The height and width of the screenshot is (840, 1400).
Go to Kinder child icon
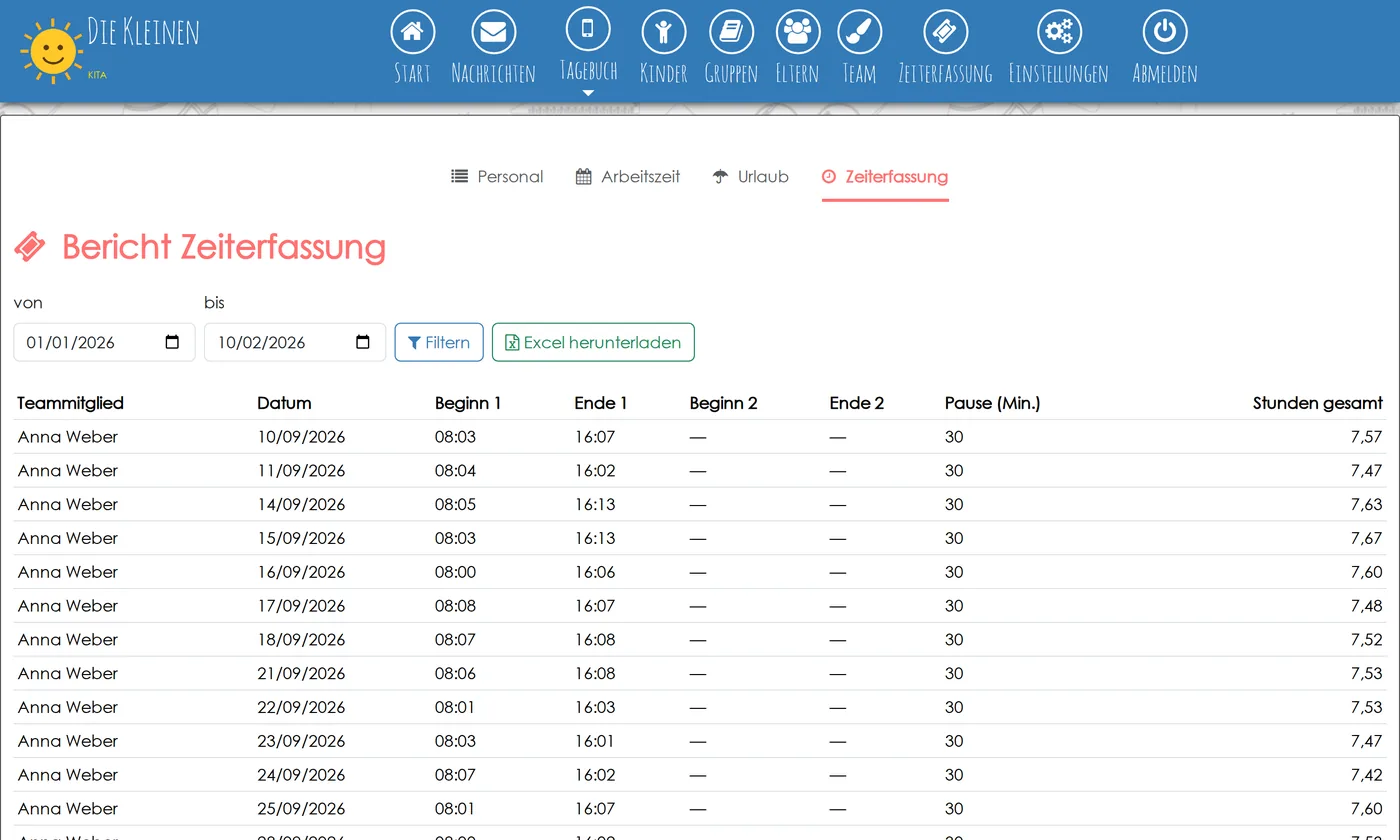[x=663, y=32]
